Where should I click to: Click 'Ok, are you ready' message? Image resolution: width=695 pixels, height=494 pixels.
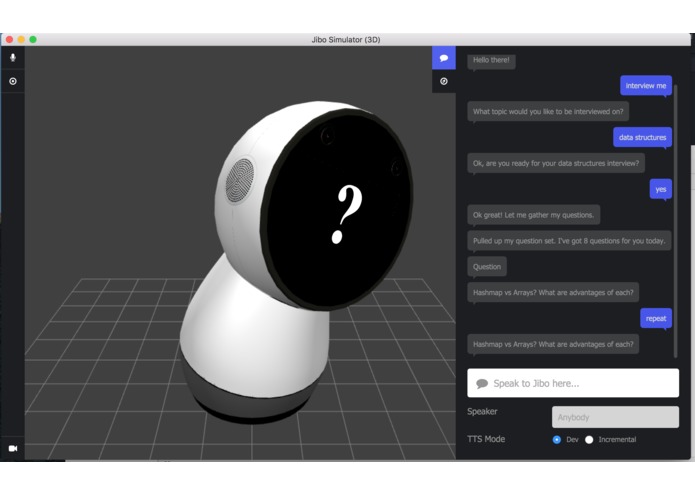(556, 163)
